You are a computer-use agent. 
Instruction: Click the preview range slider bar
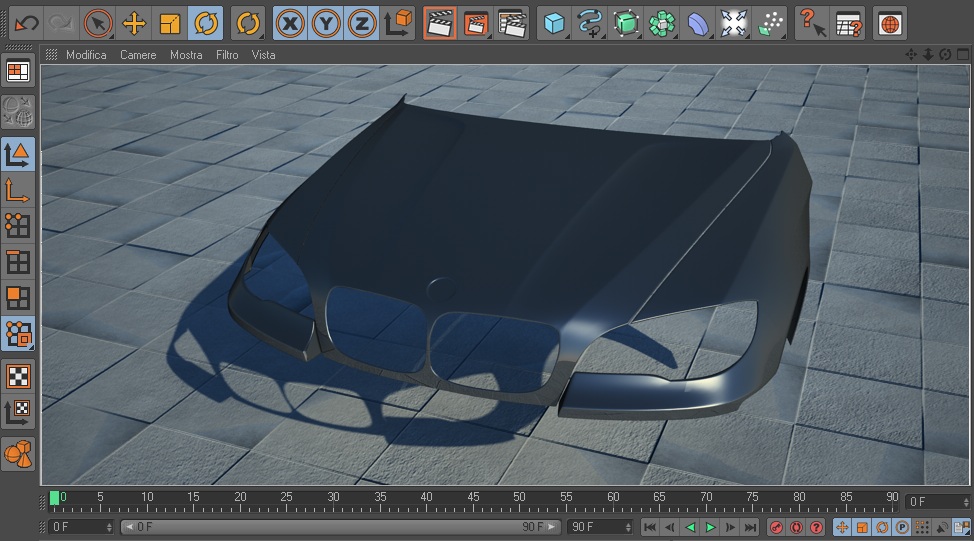click(x=340, y=527)
